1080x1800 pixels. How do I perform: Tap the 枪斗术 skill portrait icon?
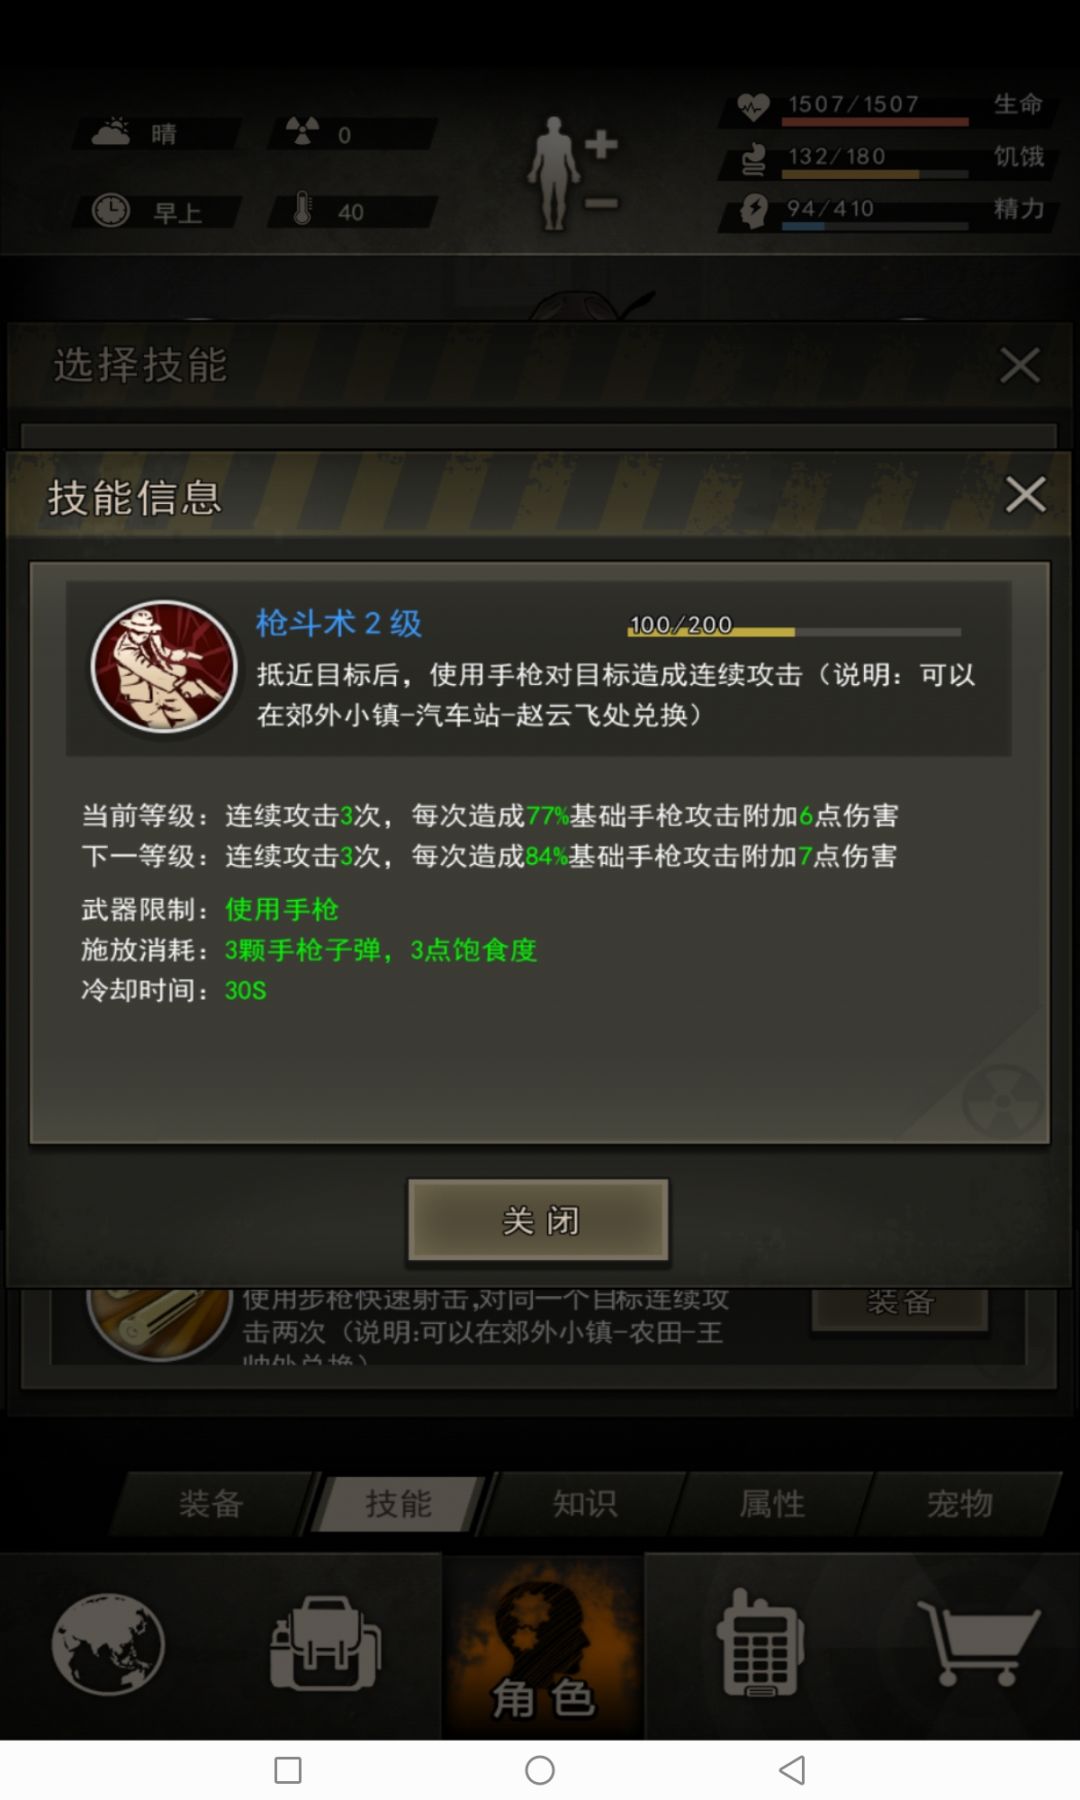point(164,666)
